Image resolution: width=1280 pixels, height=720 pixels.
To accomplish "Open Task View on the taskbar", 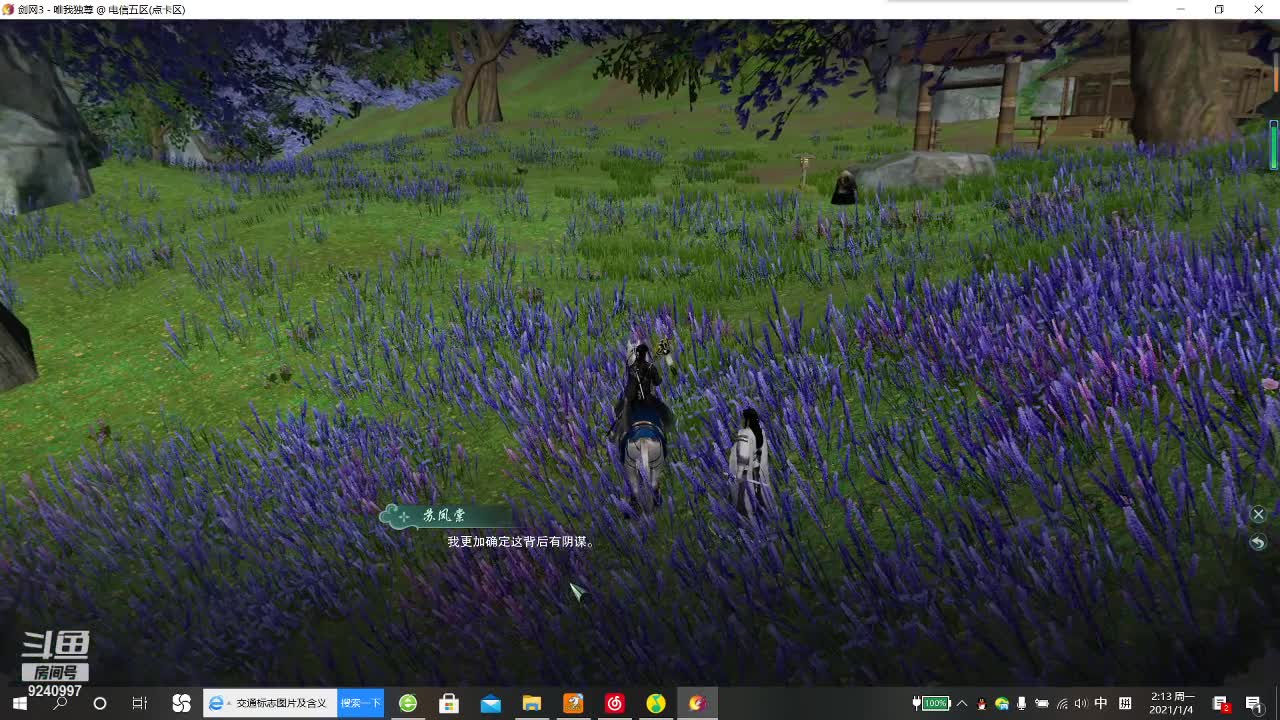I will [140, 704].
